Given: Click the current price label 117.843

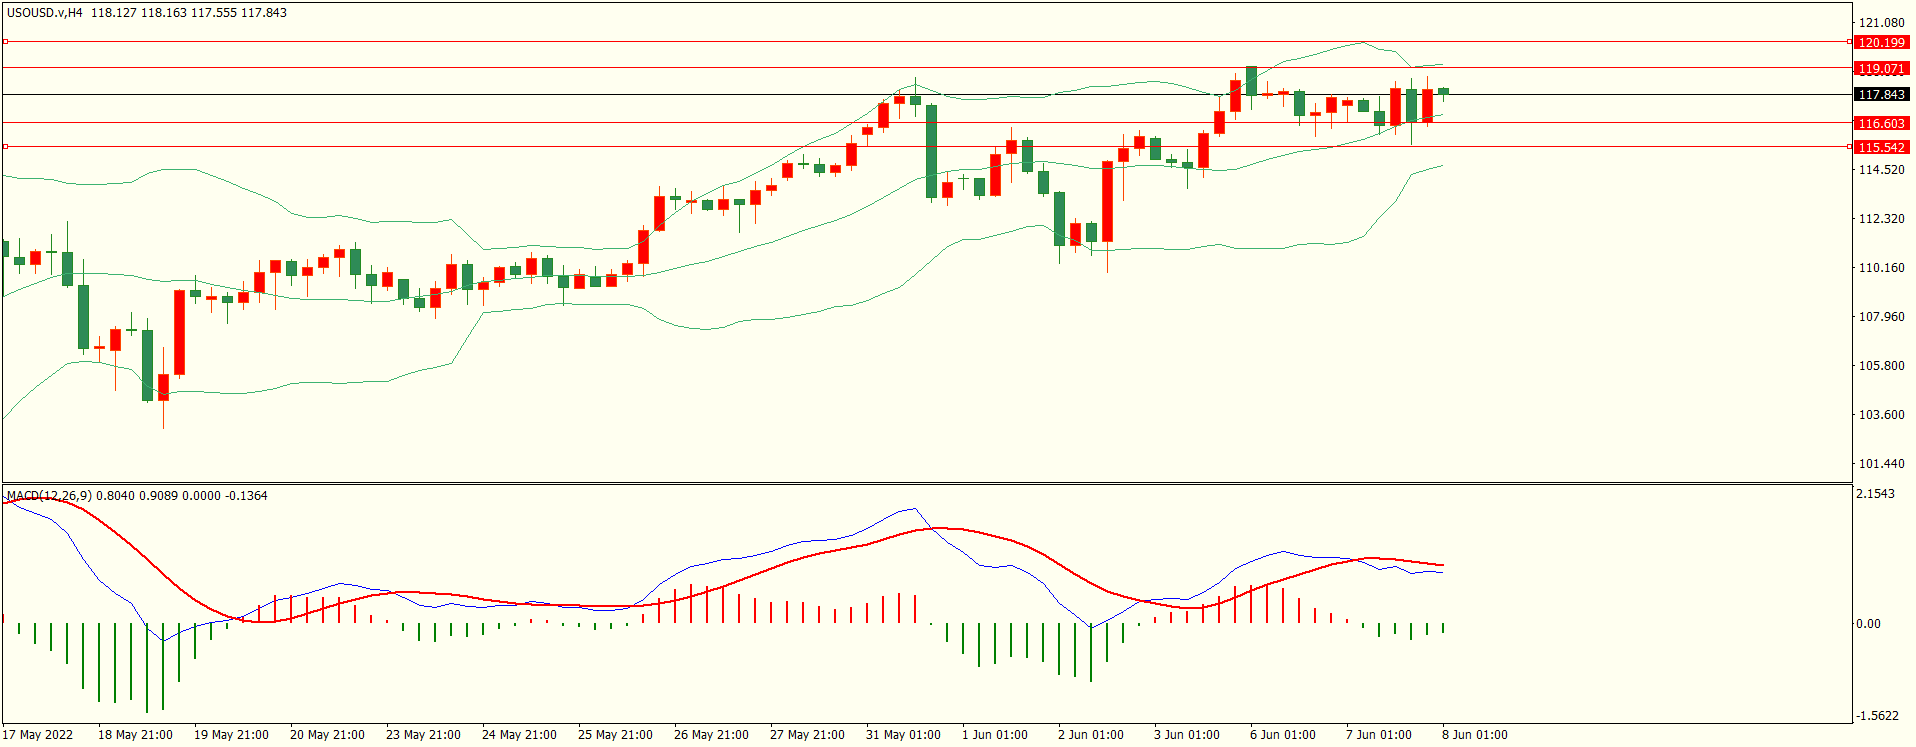Looking at the screenshot, I should pos(1881,95).
